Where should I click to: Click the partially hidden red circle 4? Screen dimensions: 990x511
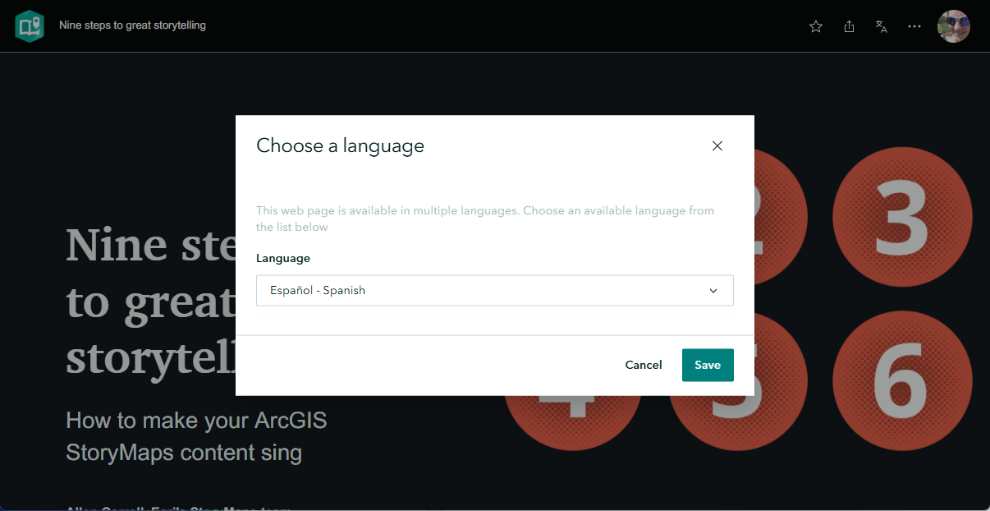573,423
